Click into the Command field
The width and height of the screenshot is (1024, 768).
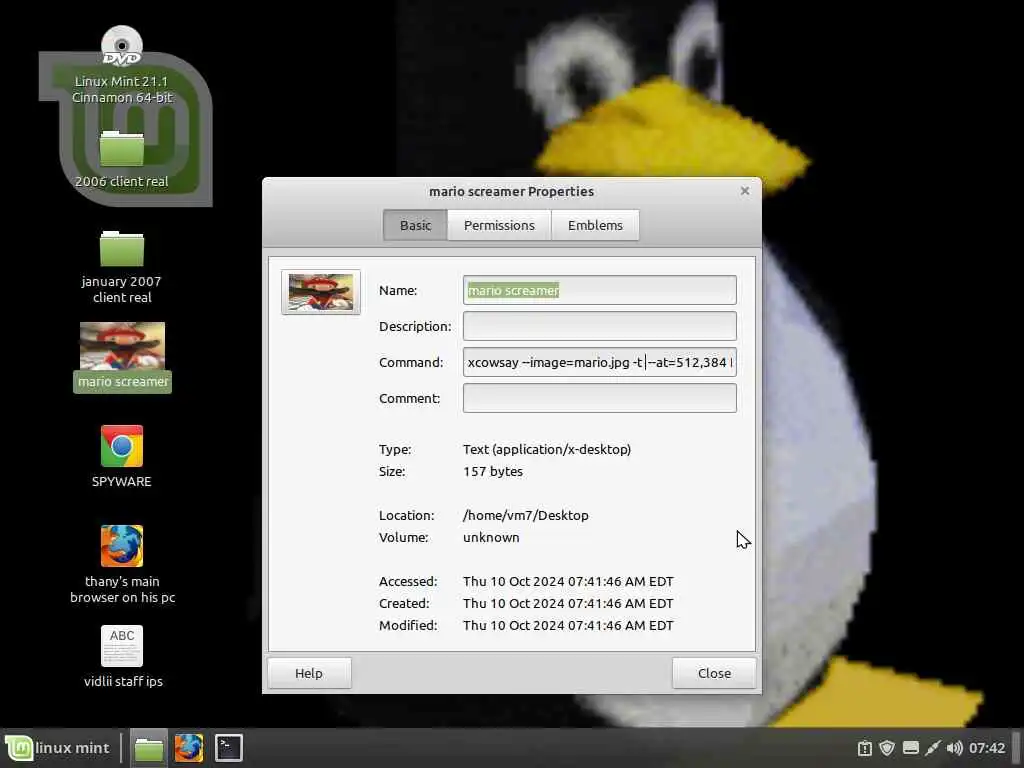(600, 362)
